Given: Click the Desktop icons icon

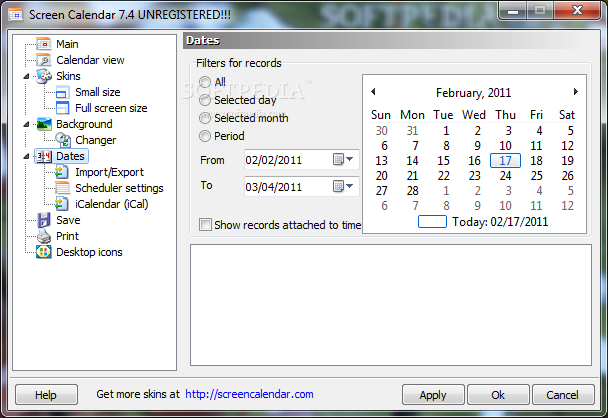Looking at the screenshot, I should pos(43,252).
